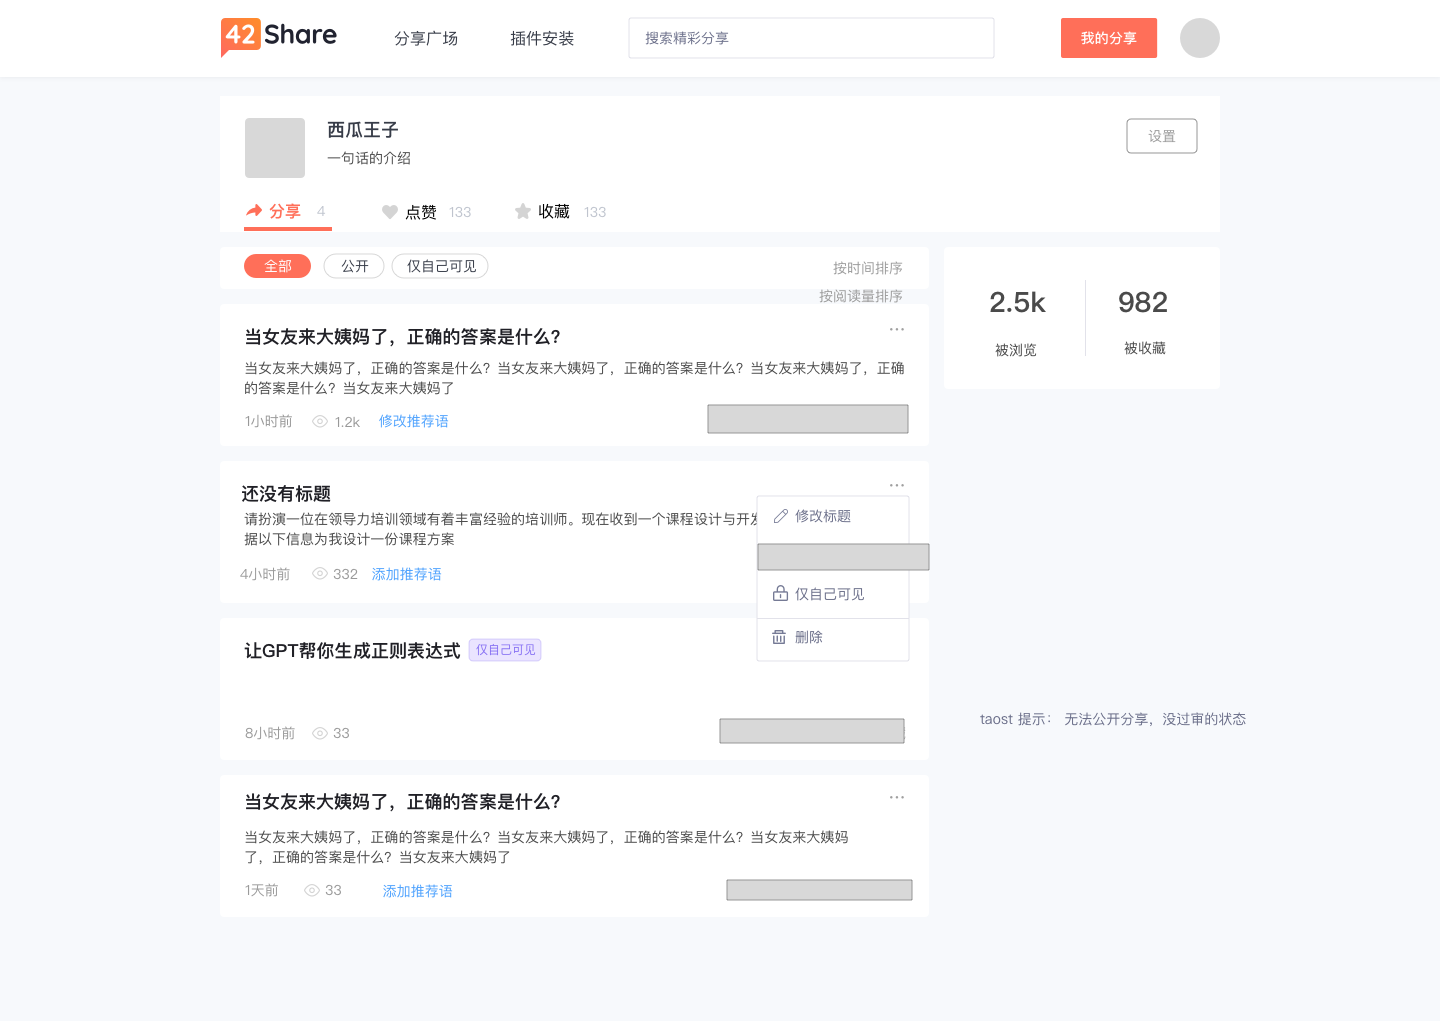Choose 修改标题 in the context menu

833,516
